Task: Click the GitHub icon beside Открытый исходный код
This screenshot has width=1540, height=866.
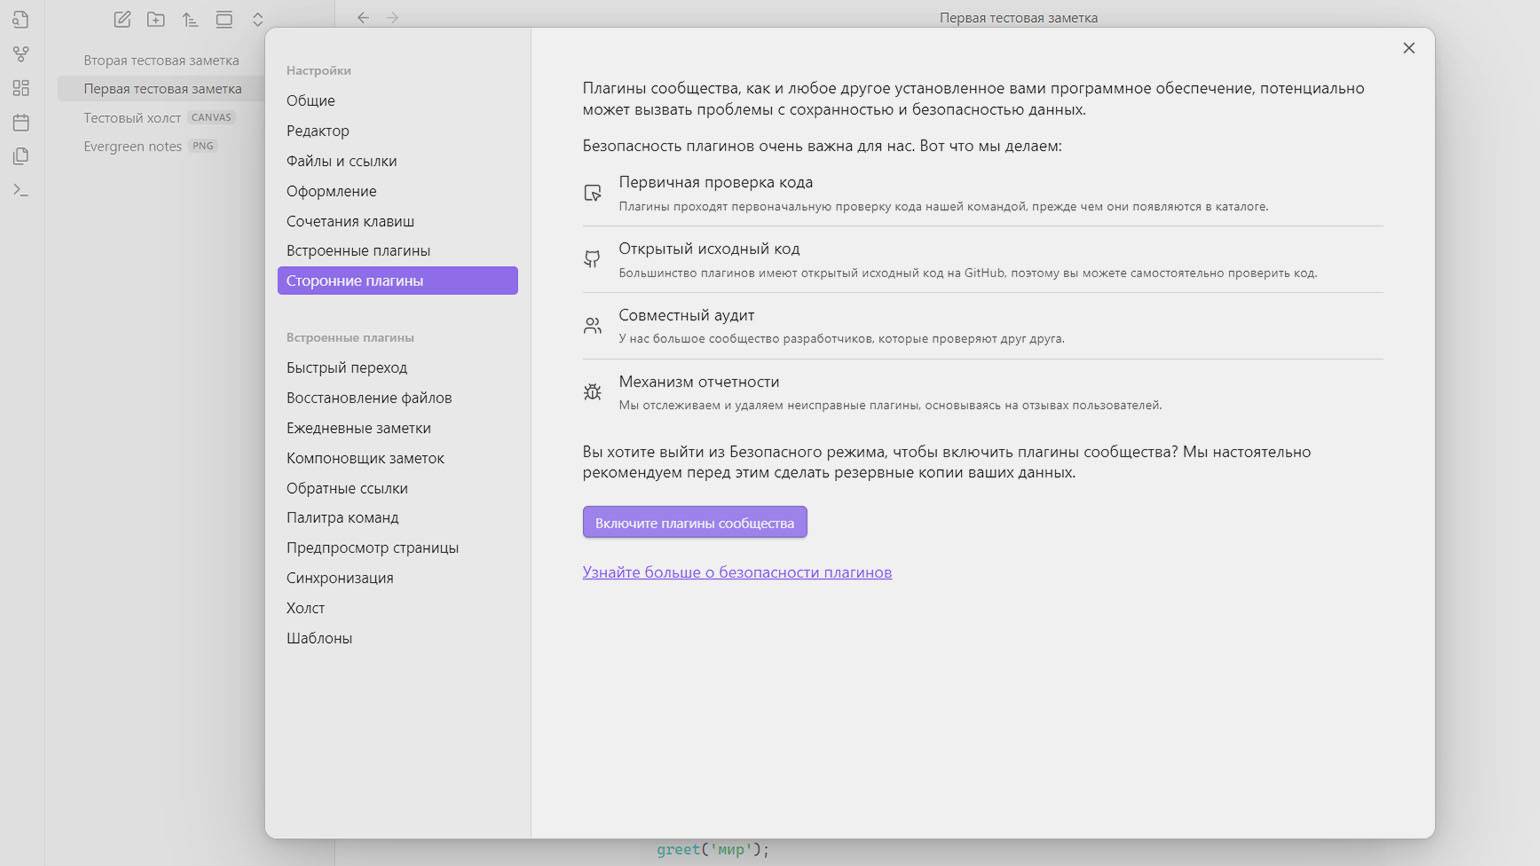Action: (593, 259)
